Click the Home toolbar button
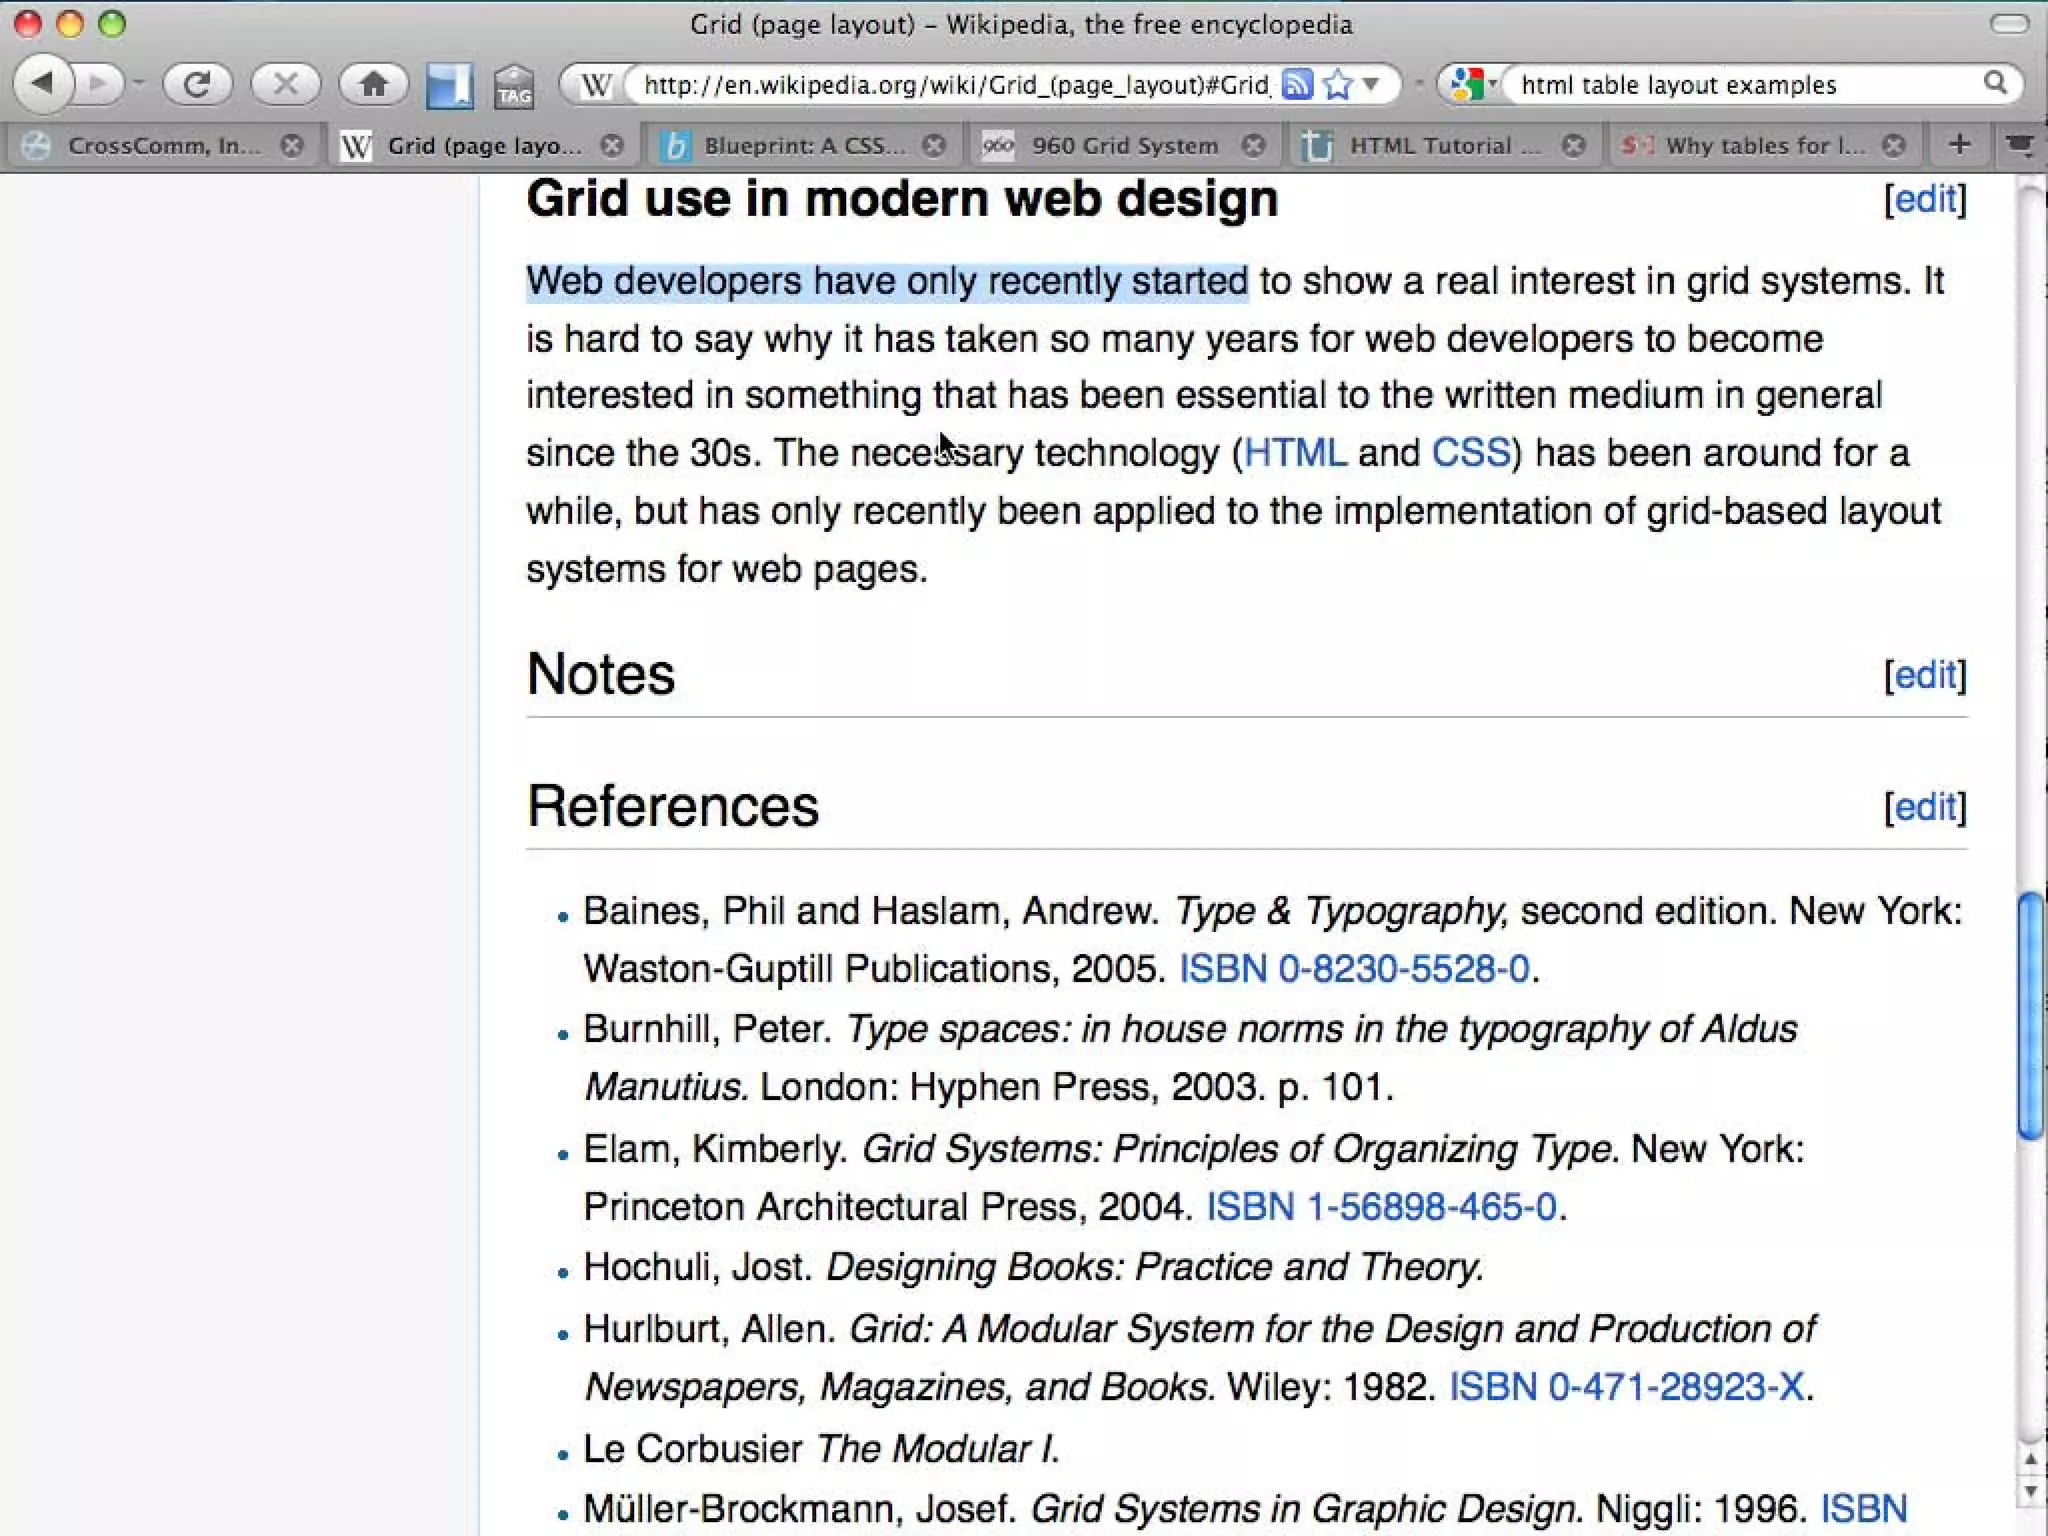The width and height of the screenshot is (2048, 1536). click(x=373, y=84)
